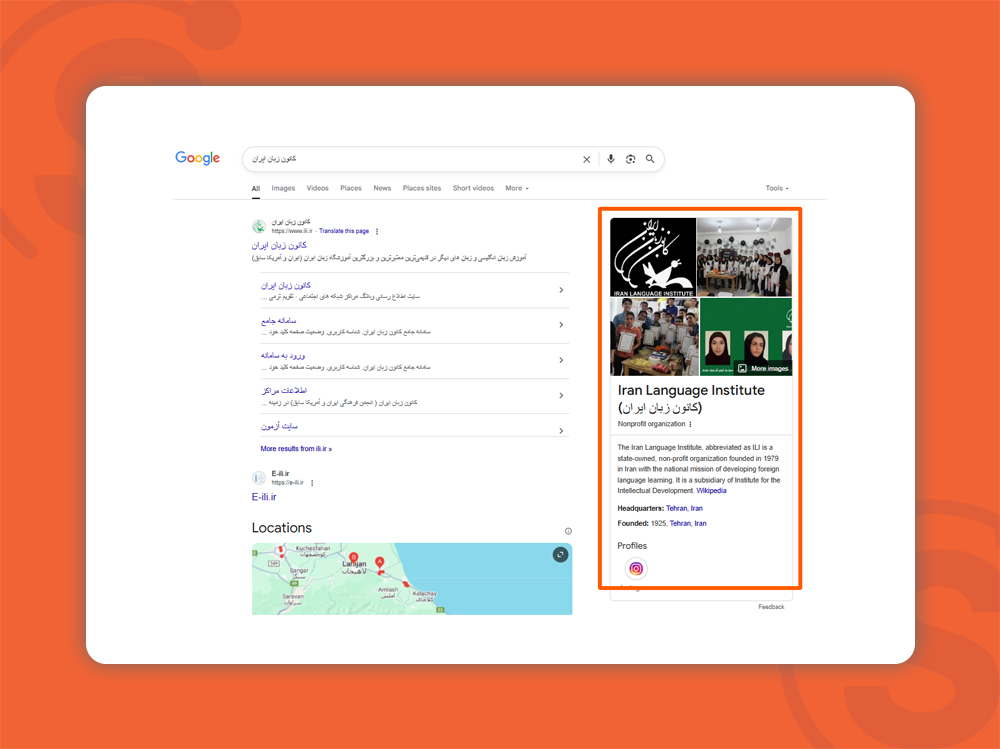The width and height of the screenshot is (1000, 749).
Task: Expand sitelink سایت آزمون chevron
Action: coord(561,431)
